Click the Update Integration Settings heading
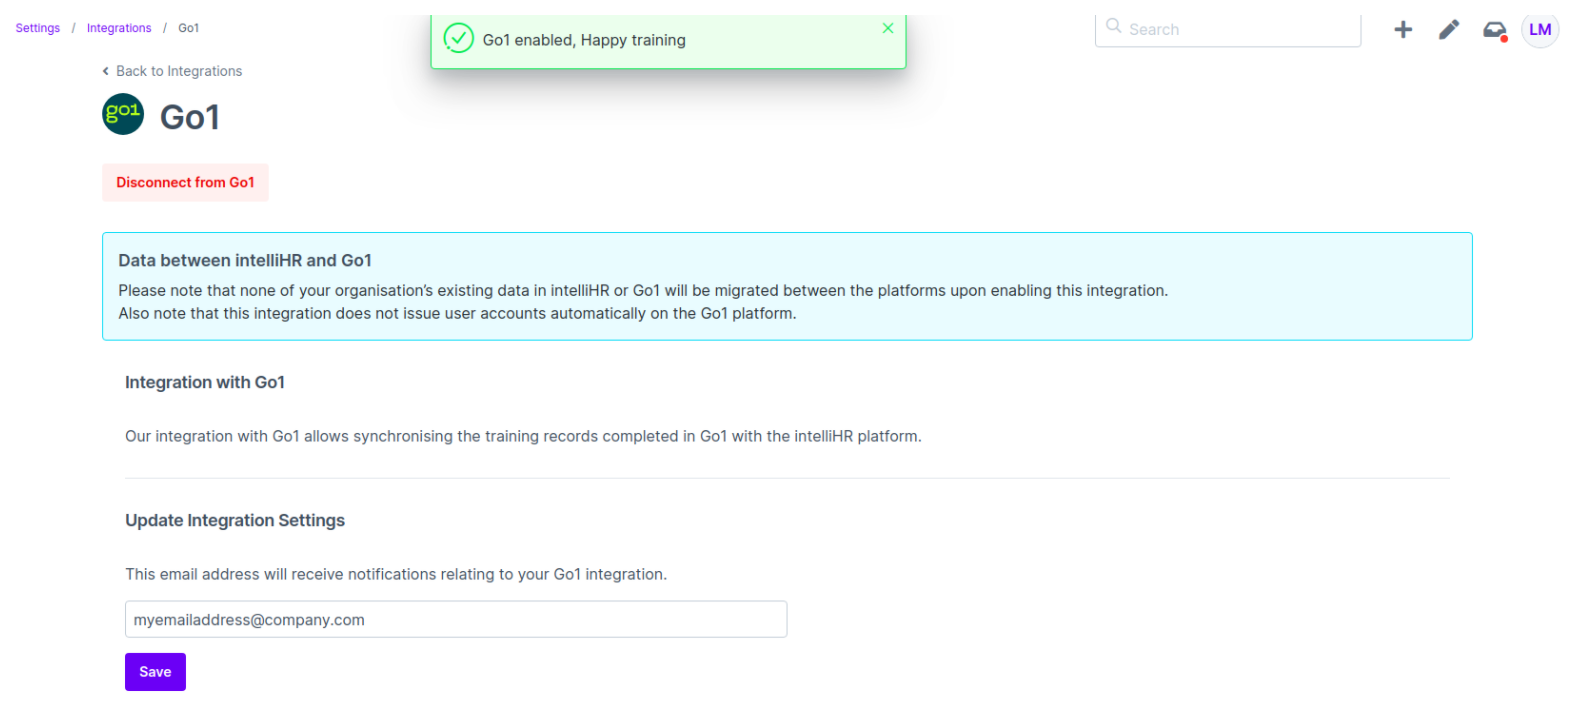The width and height of the screenshot is (1576, 708). click(235, 520)
